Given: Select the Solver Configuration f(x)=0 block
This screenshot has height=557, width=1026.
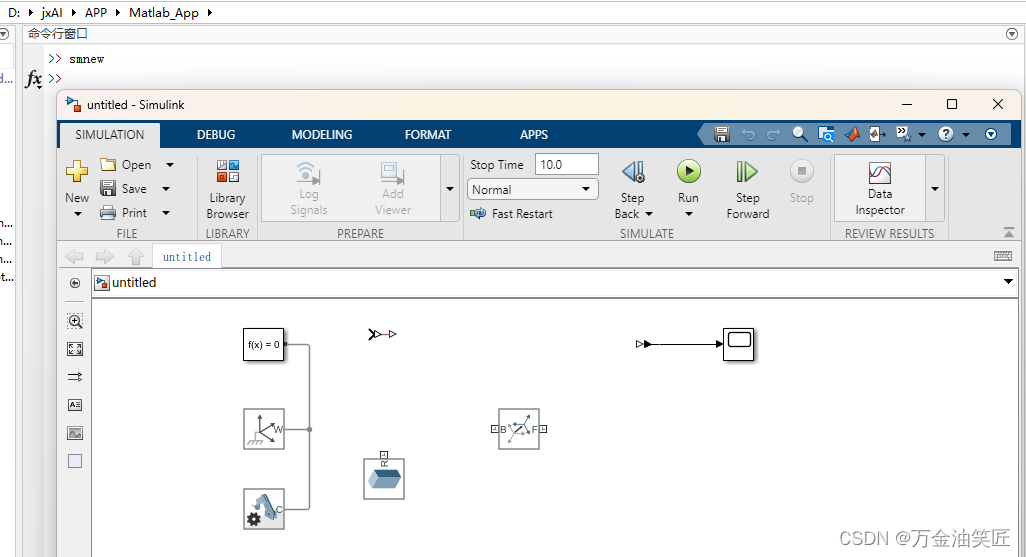Looking at the screenshot, I should [x=264, y=344].
